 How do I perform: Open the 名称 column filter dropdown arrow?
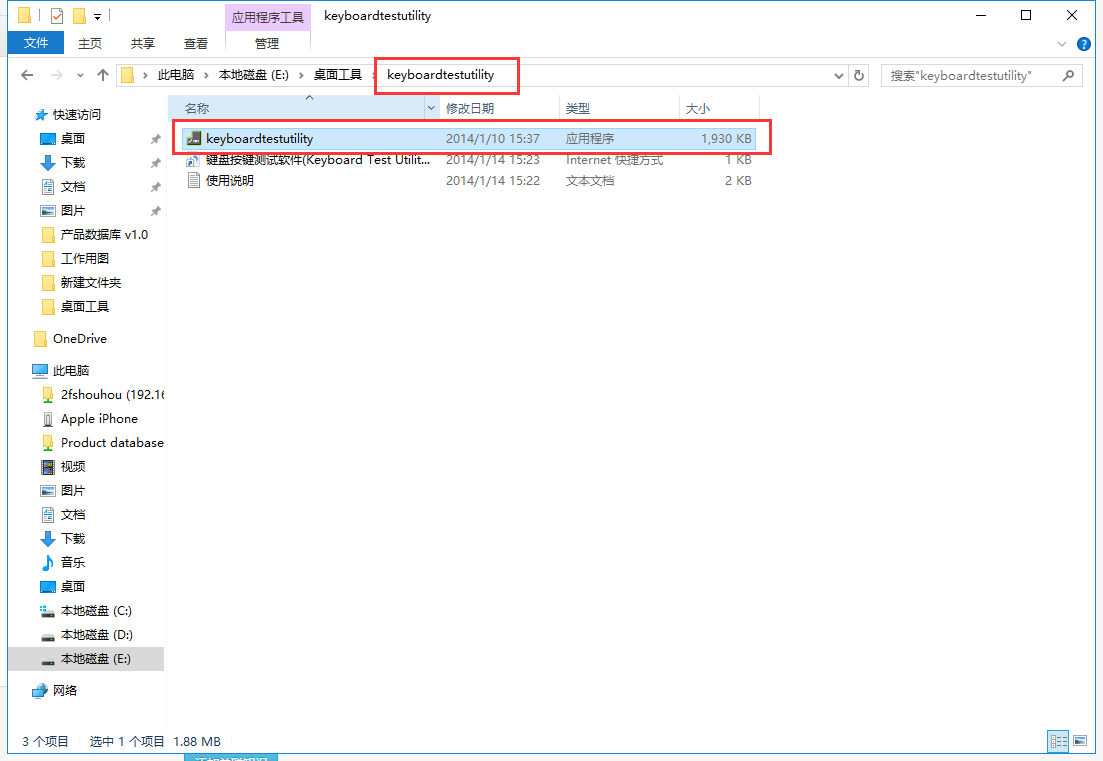pos(431,108)
